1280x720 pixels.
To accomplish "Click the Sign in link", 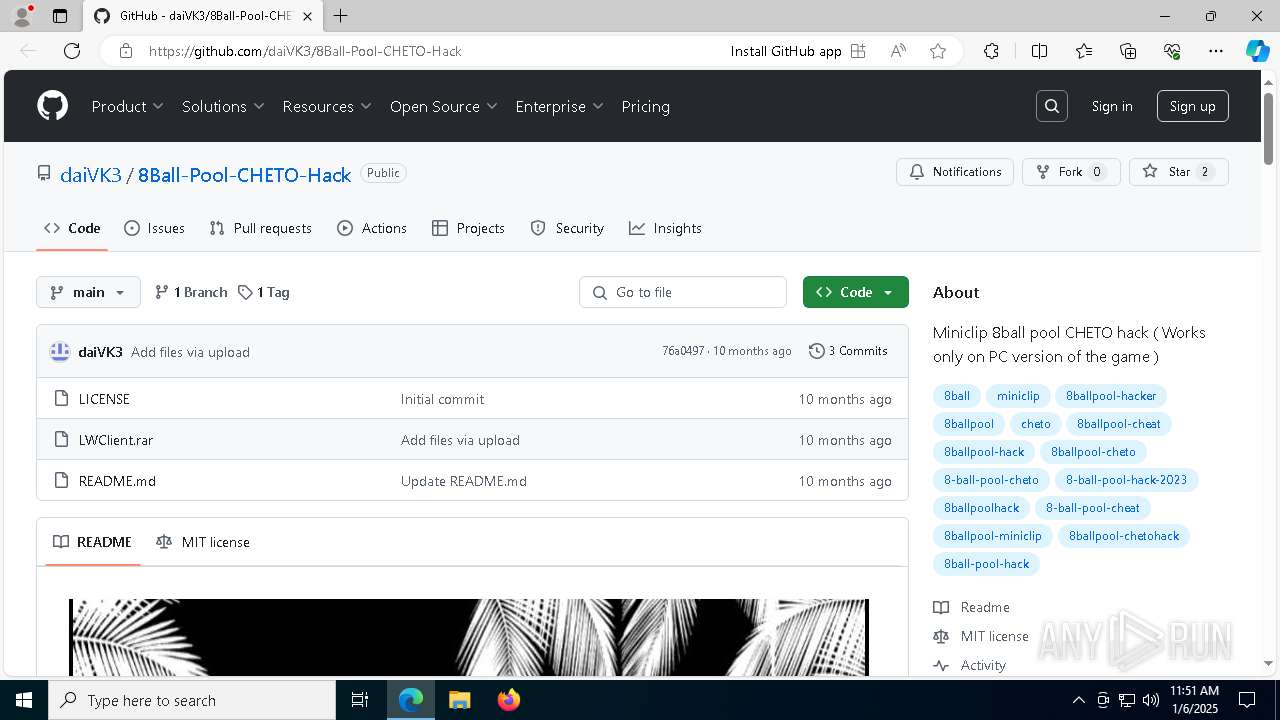I will (1112, 106).
